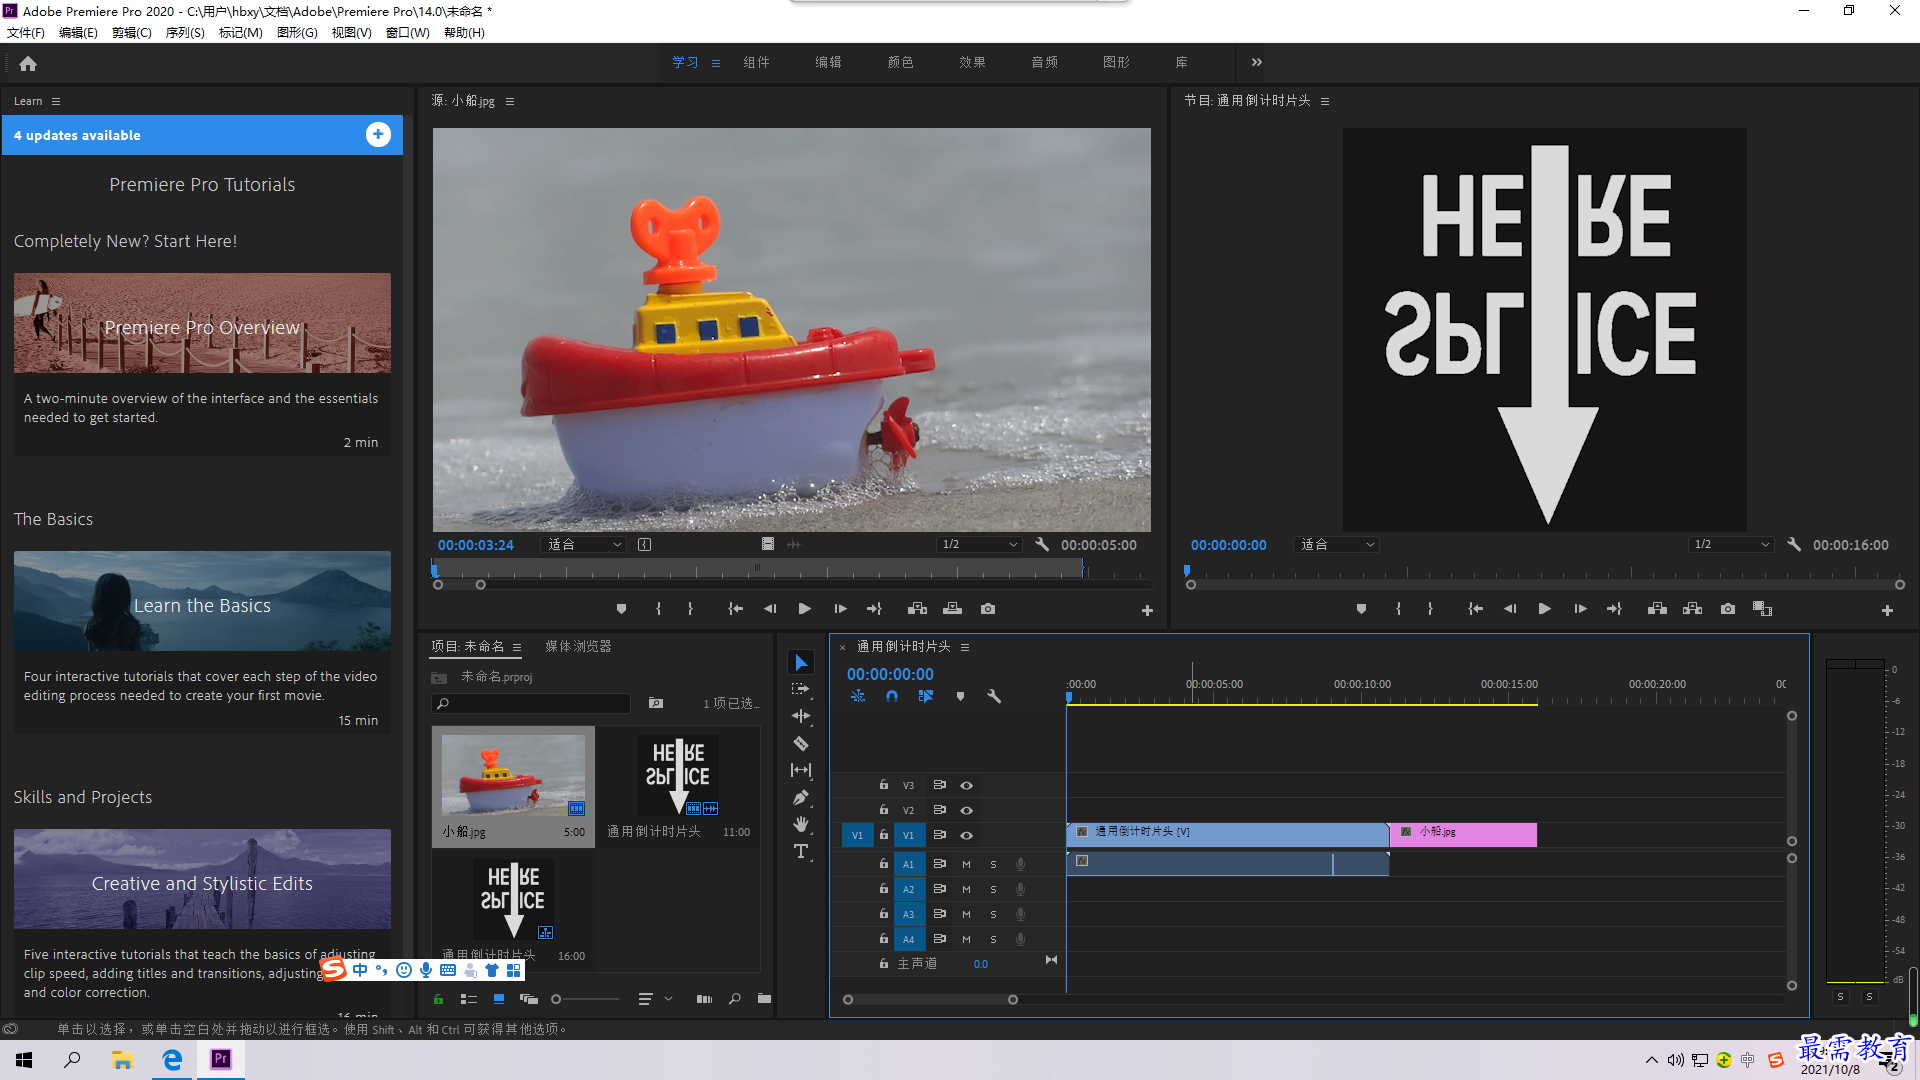The height and width of the screenshot is (1080, 1920).
Task: Open the 序列(S) menu
Action: pos(185,33)
